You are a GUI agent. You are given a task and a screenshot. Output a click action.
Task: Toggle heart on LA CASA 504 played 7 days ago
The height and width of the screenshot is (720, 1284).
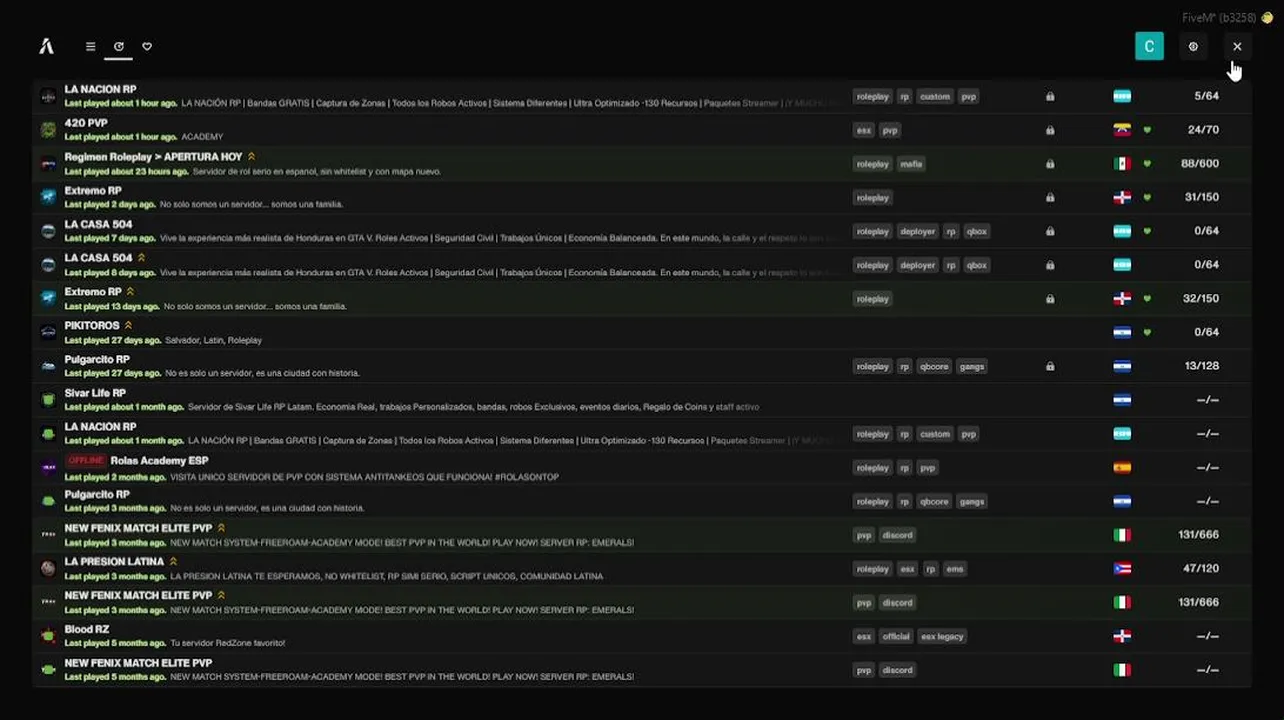coord(1147,231)
